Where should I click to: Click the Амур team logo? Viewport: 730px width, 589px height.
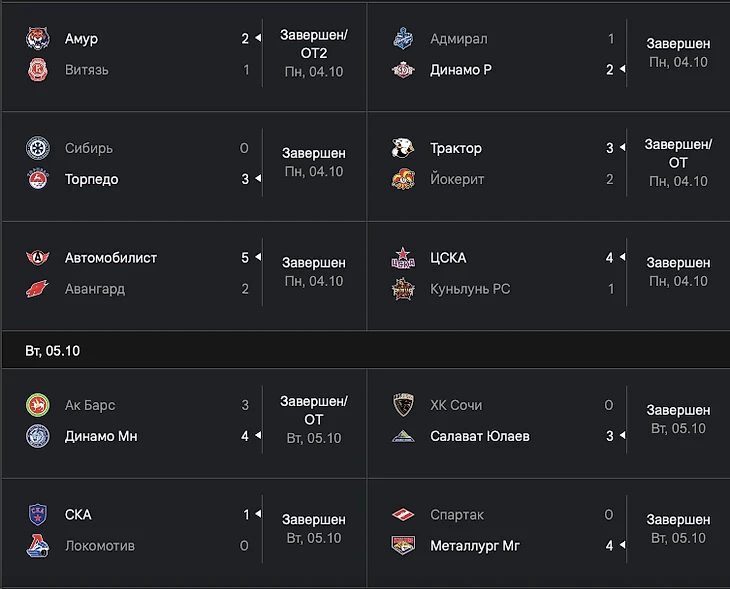click(x=37, y=39)
